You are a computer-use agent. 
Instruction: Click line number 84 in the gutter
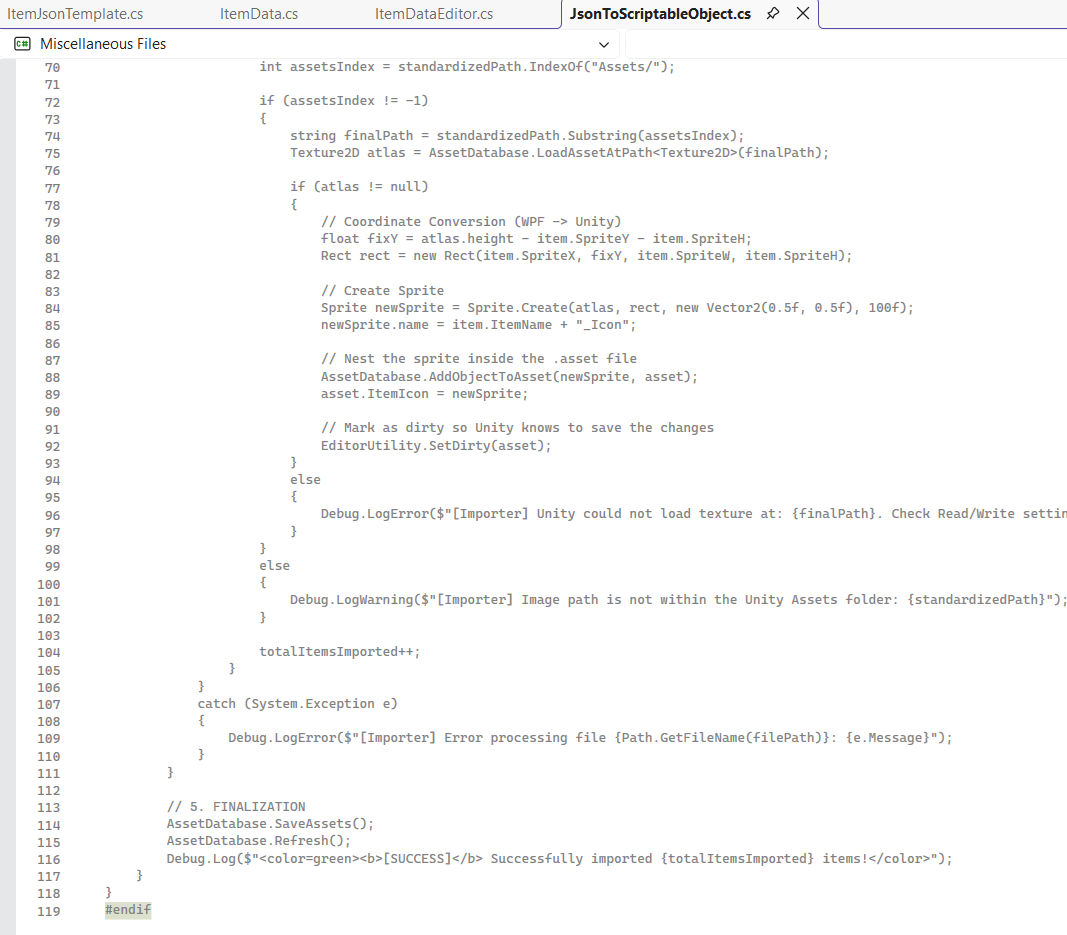[52, 308]
